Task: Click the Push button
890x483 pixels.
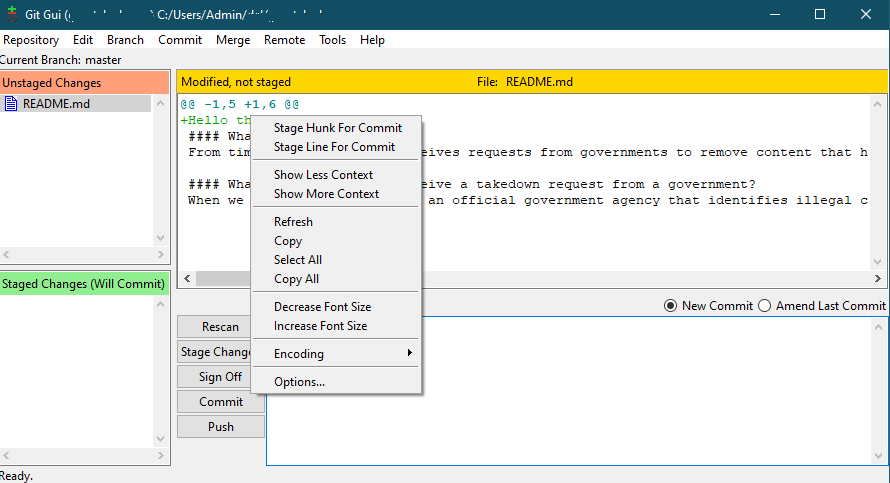Action: (221, 427)
